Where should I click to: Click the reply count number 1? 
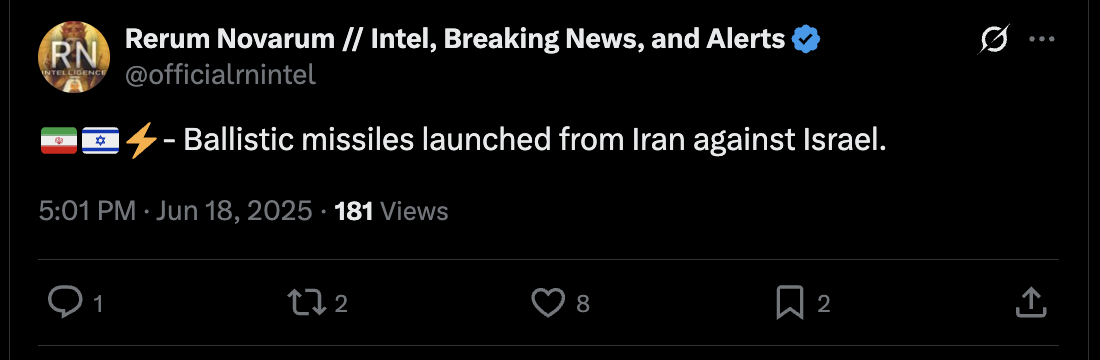click(98, 304)
